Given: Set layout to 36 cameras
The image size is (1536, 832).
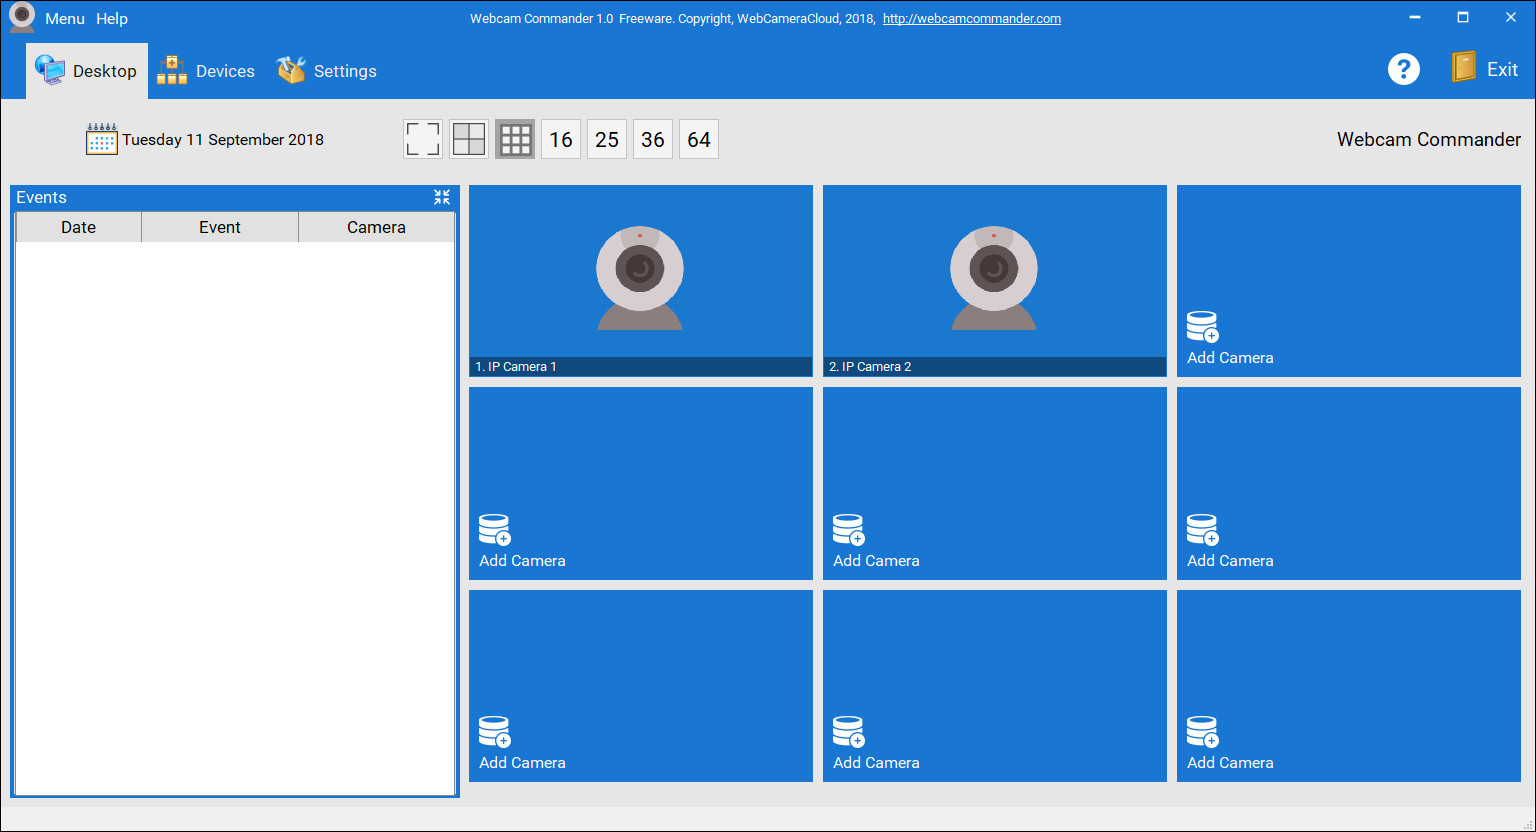Looking at the screenshot, I should [x=653, y=139].
